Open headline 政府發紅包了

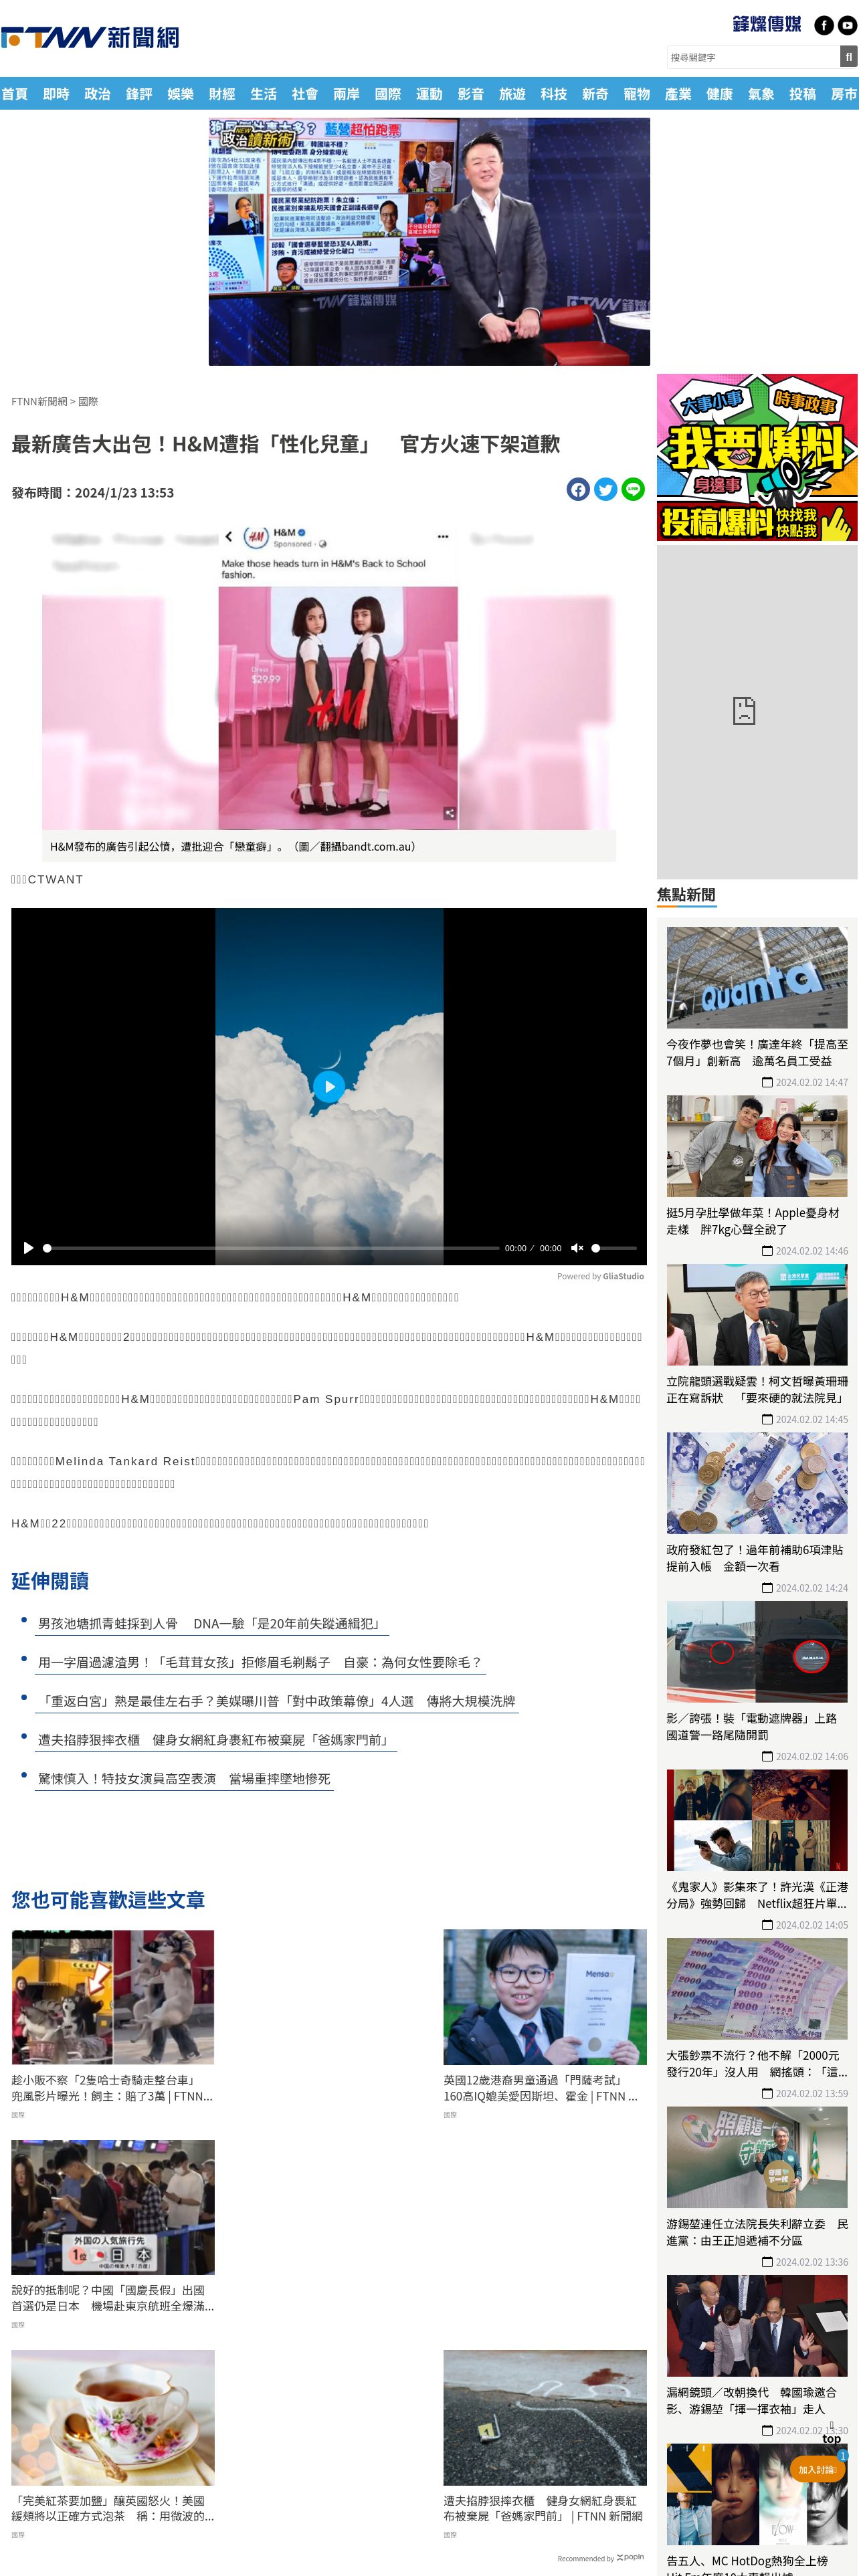click(x=757, y=1558)
